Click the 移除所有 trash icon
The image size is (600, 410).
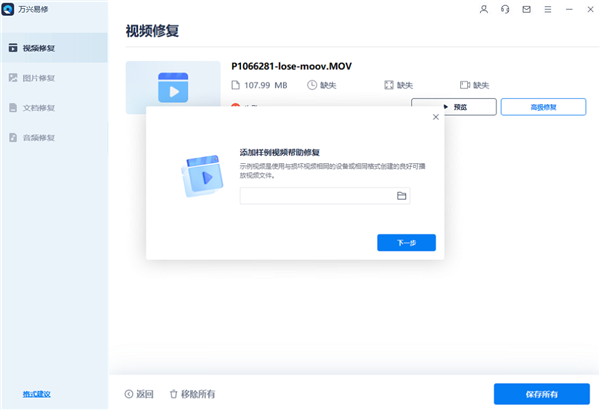coord(174,394)
